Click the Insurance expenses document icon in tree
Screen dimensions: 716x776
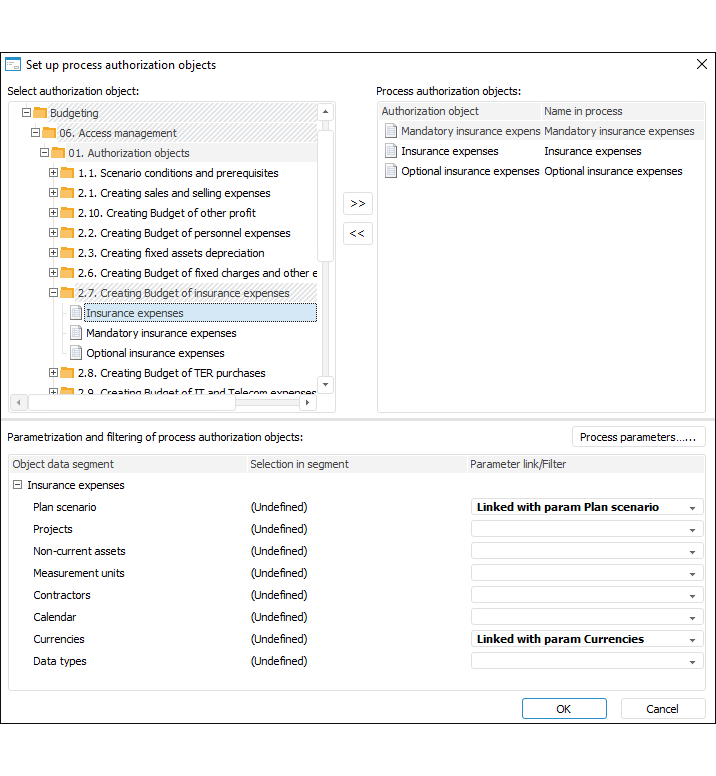pyautogui.click(x=76, y=313)
